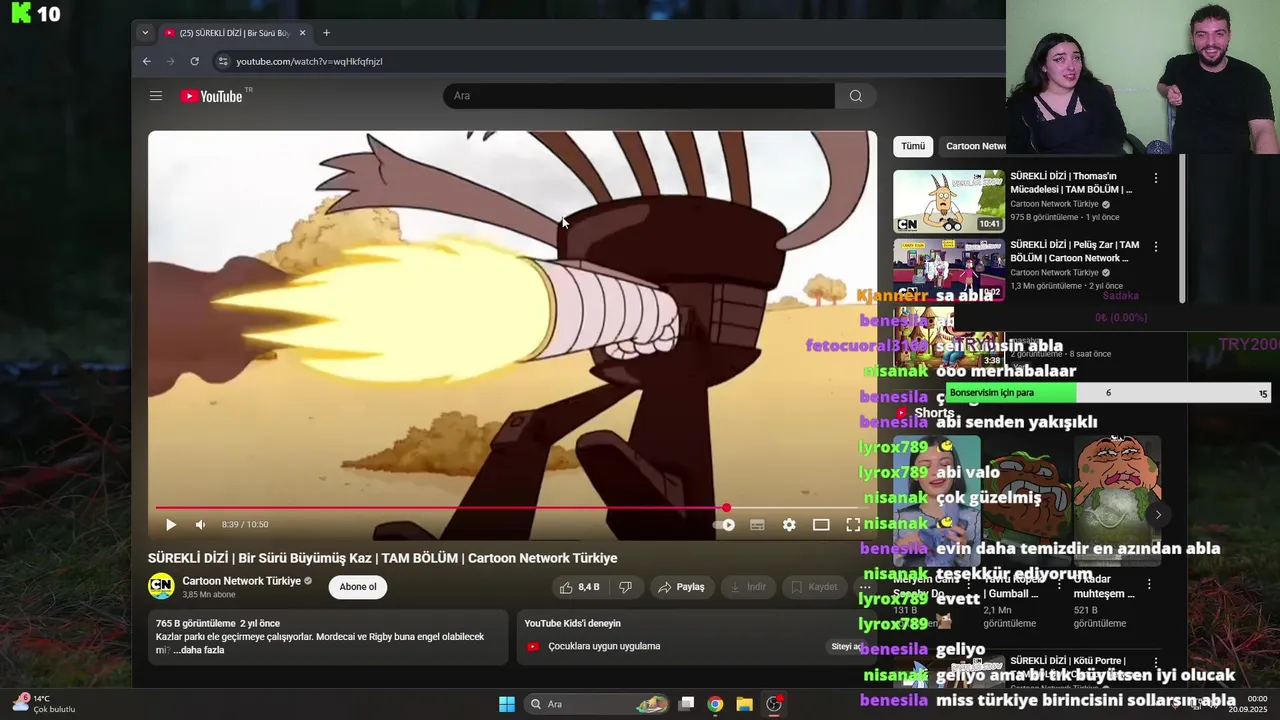Select the Tümü filter chip
The image size is (1280, 720).
click(913, 146)
